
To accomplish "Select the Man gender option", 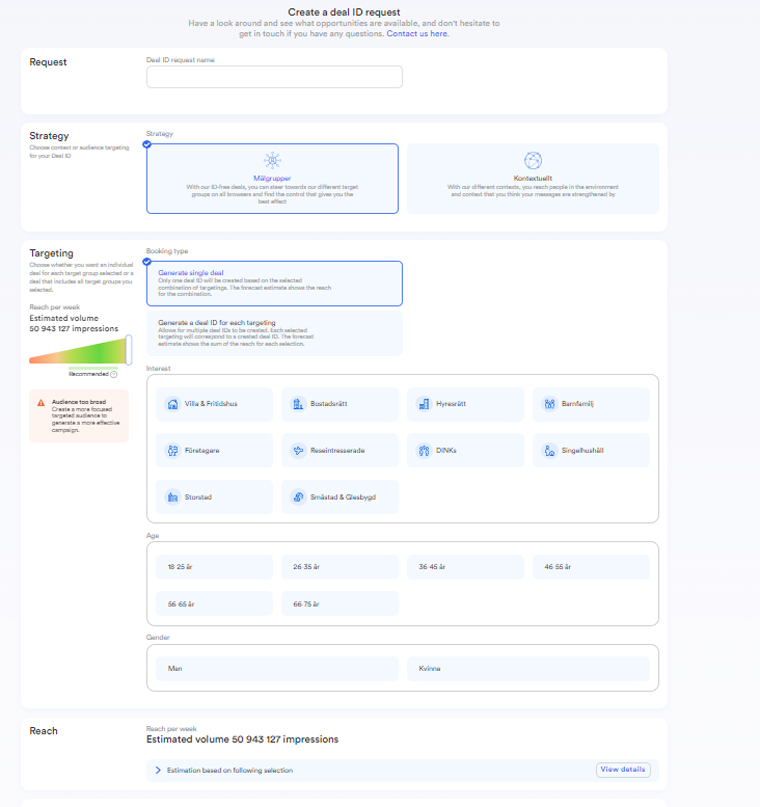I will coord(277,669).
